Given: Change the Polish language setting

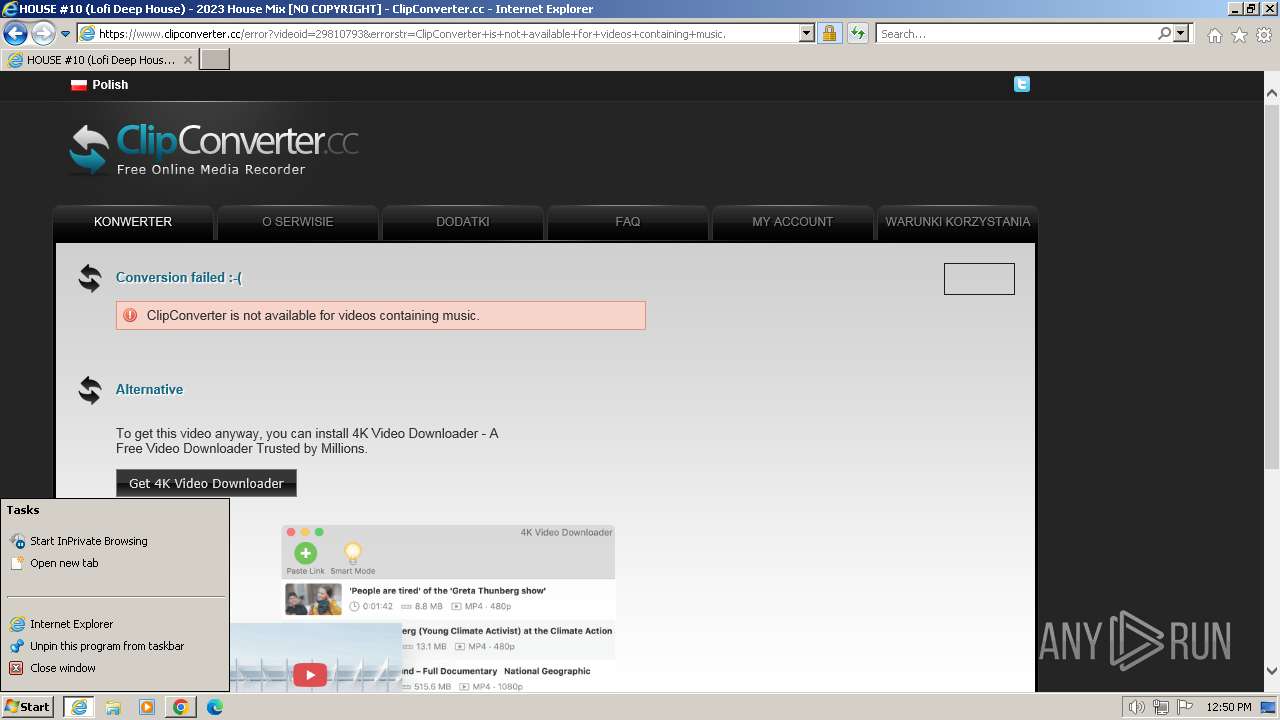Looking at the screenshot, I should (110, 85).
